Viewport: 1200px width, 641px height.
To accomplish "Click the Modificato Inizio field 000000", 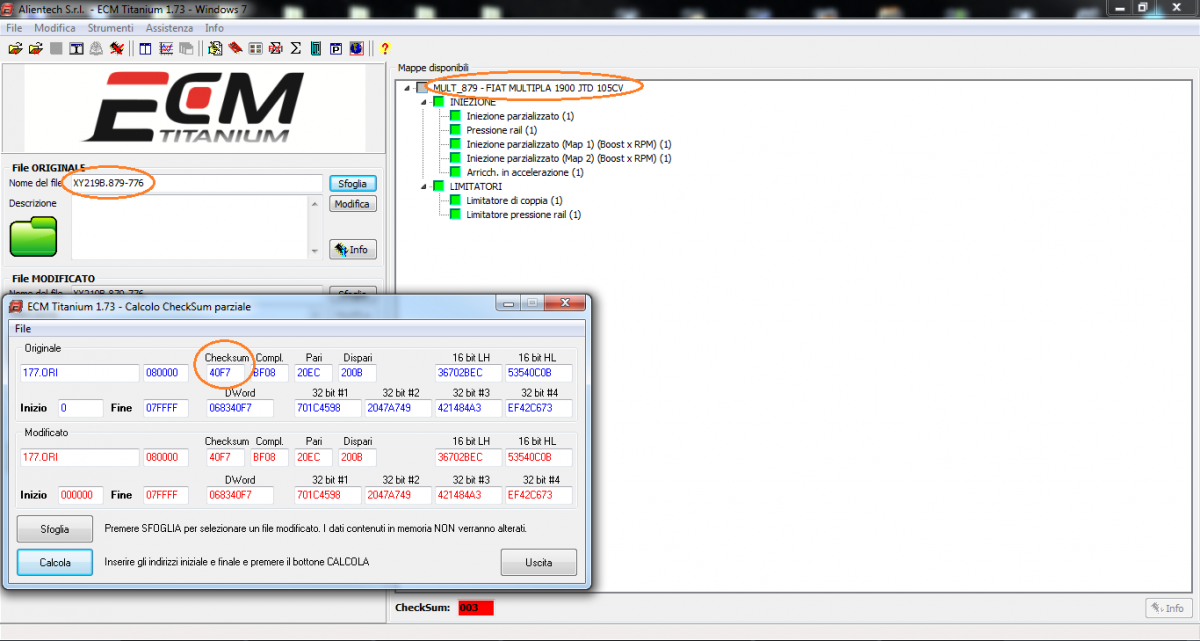I will 80,495.
